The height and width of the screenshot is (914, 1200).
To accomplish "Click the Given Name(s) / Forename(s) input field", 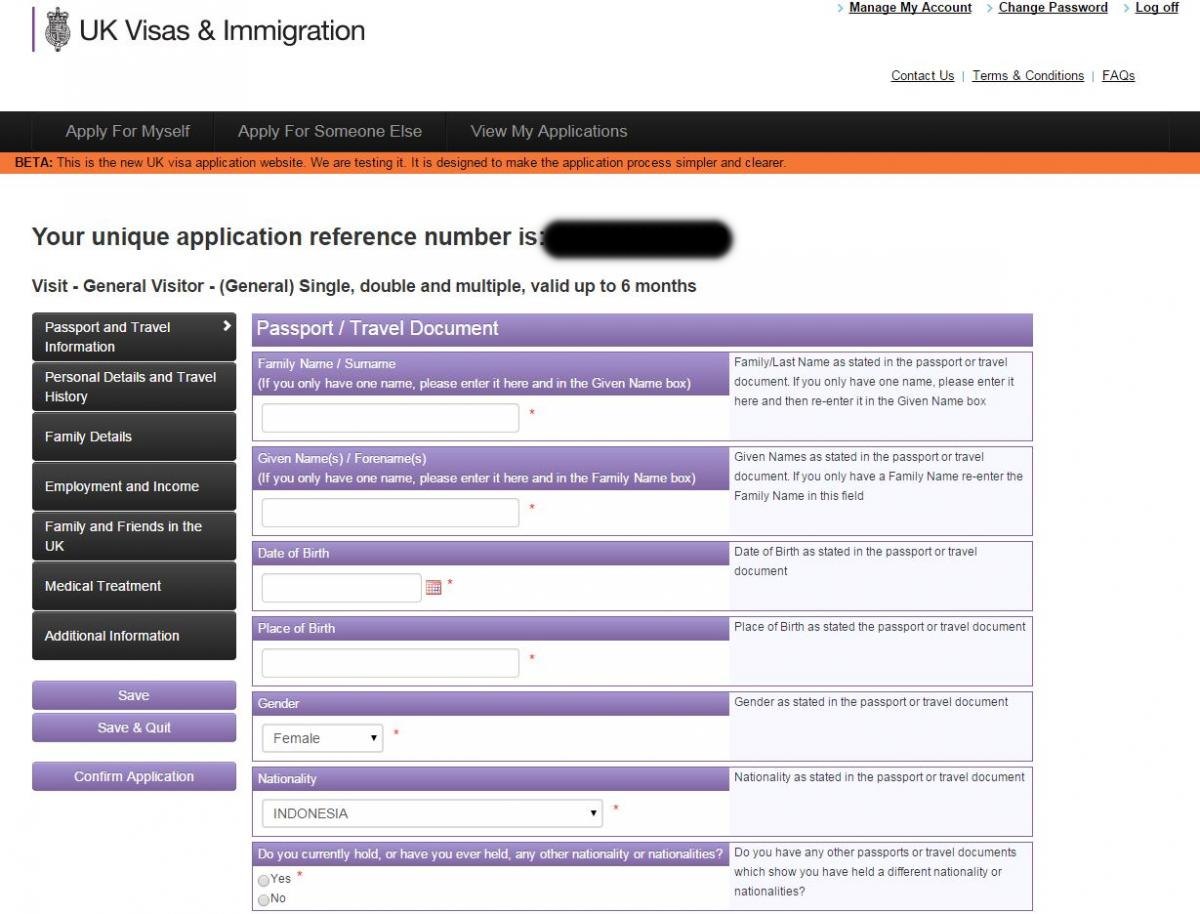I will 390,513.
